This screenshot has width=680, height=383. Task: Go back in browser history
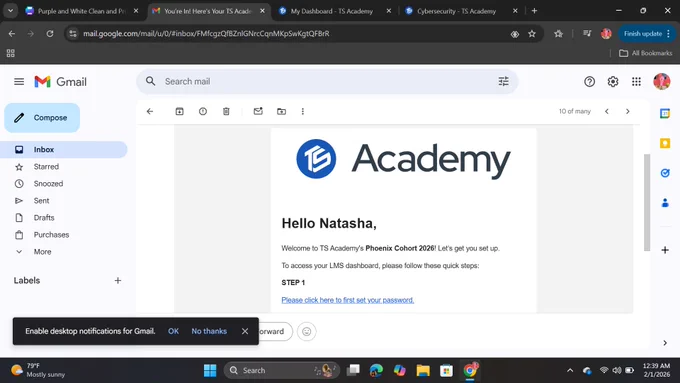12,33
